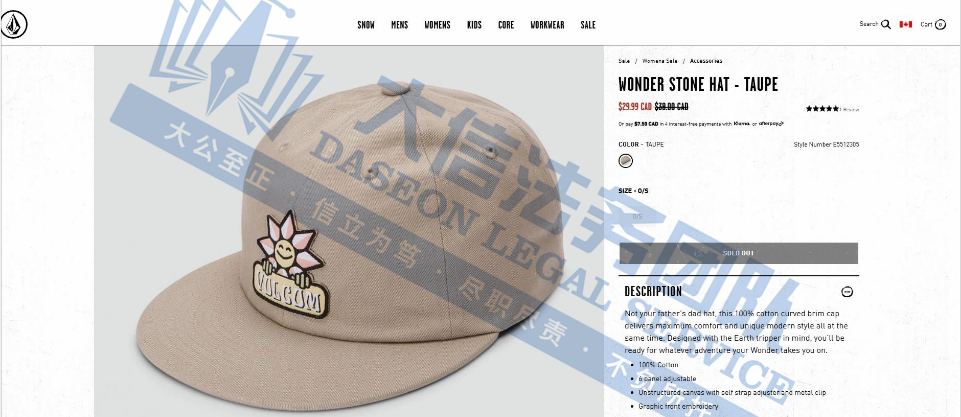
Task: Open the MENS menu
Action: [400, 25]
